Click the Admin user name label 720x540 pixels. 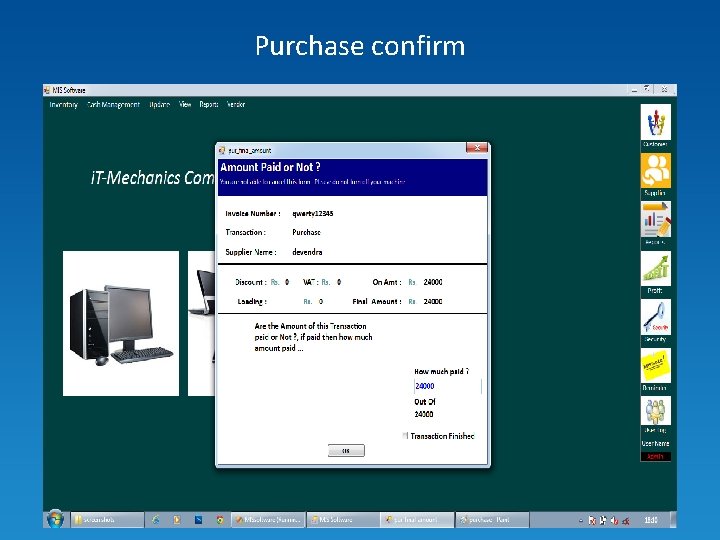point(655,456)
